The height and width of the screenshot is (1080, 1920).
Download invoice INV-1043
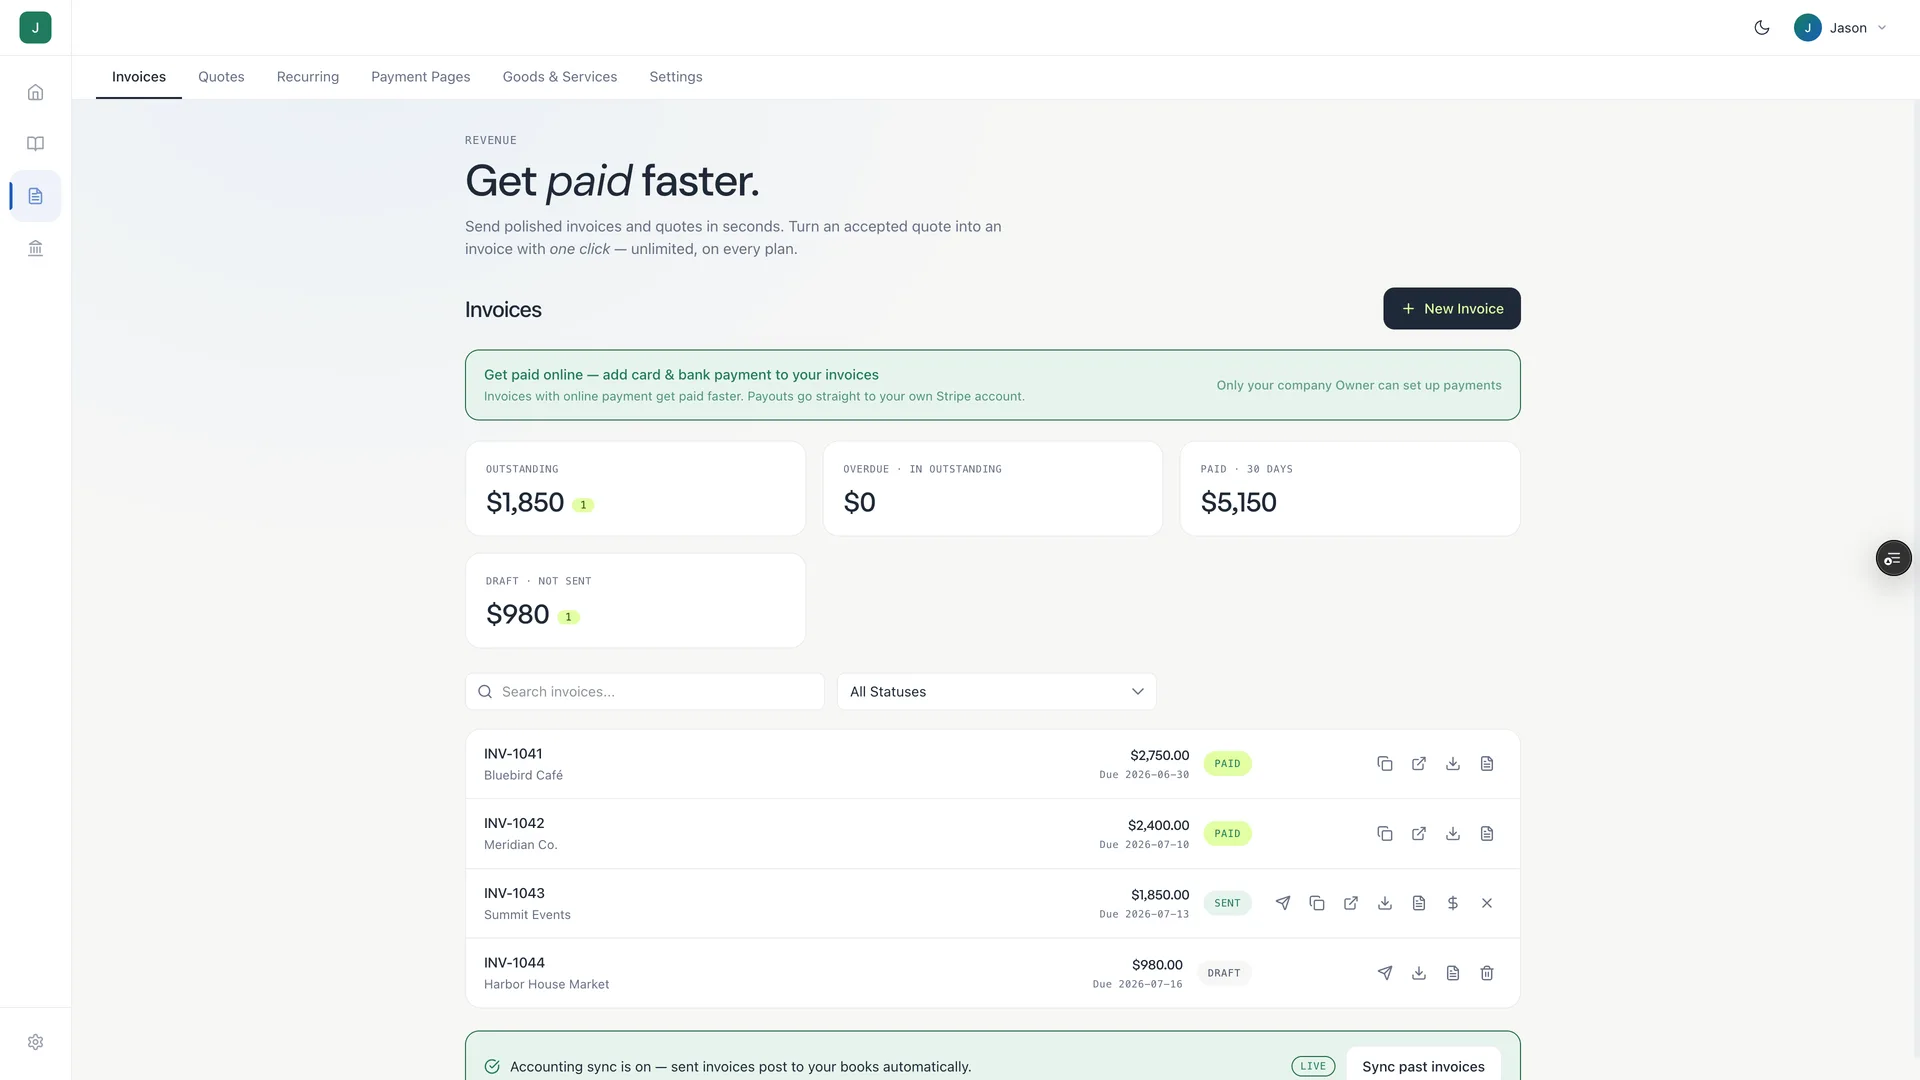click(1385, 903)
